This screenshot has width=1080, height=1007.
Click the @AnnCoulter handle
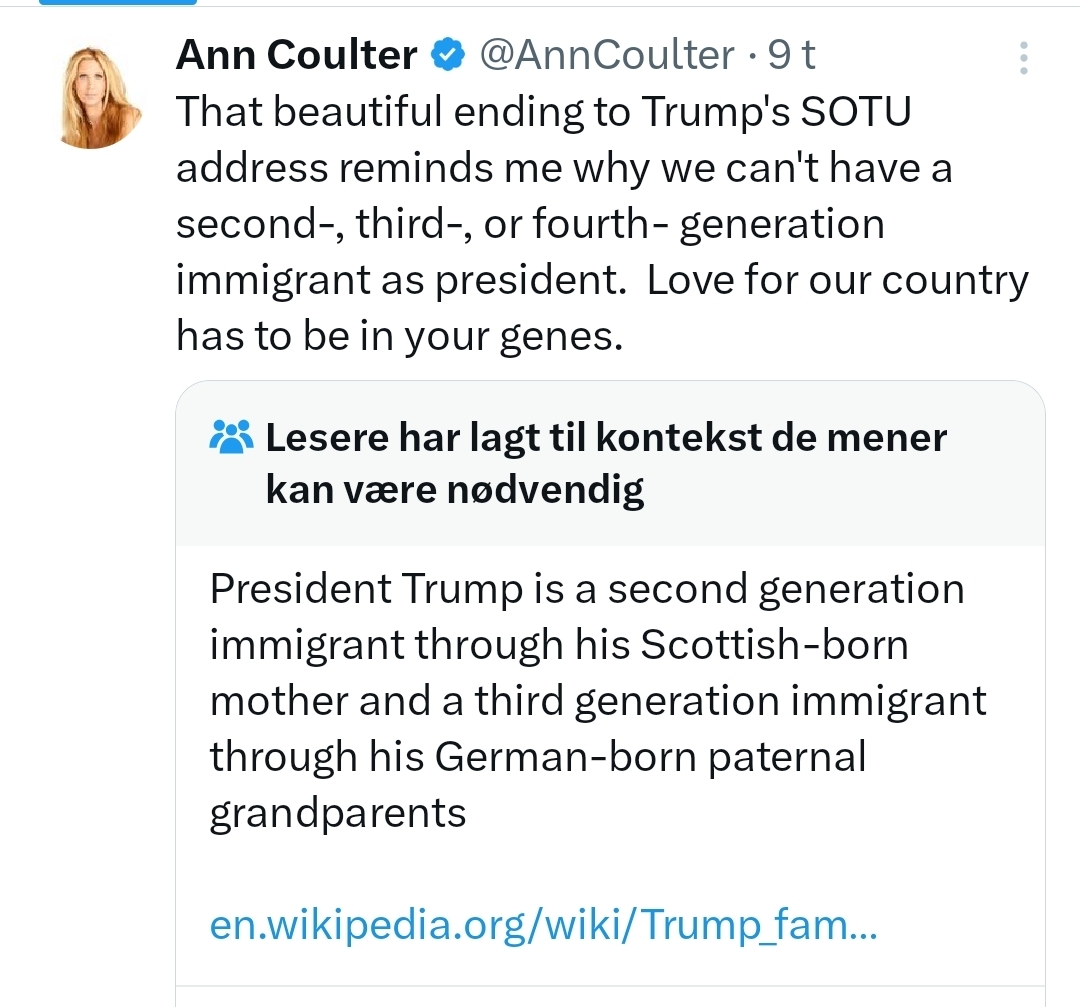[607, 56]
